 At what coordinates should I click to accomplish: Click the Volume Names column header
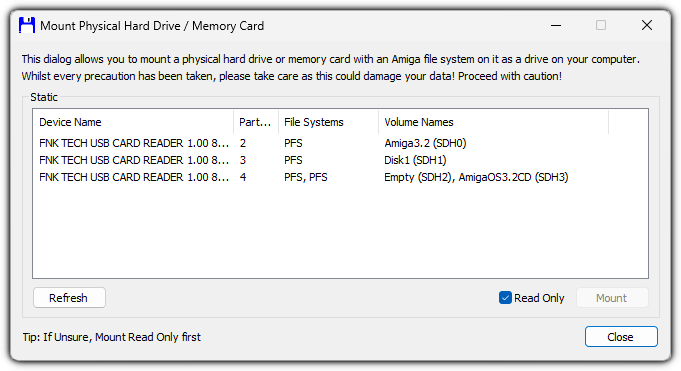(x=493, y=122)
